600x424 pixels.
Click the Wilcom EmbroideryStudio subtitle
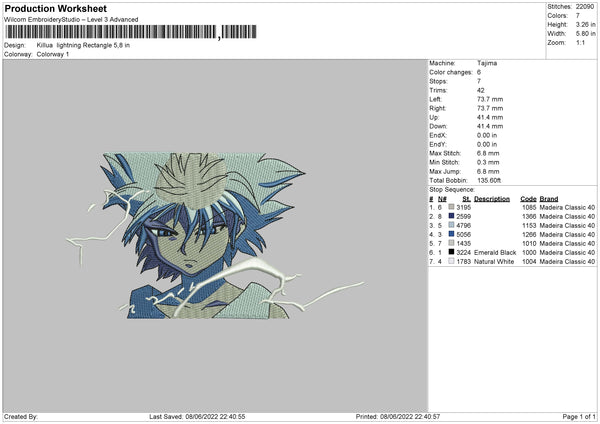(71, 20)
